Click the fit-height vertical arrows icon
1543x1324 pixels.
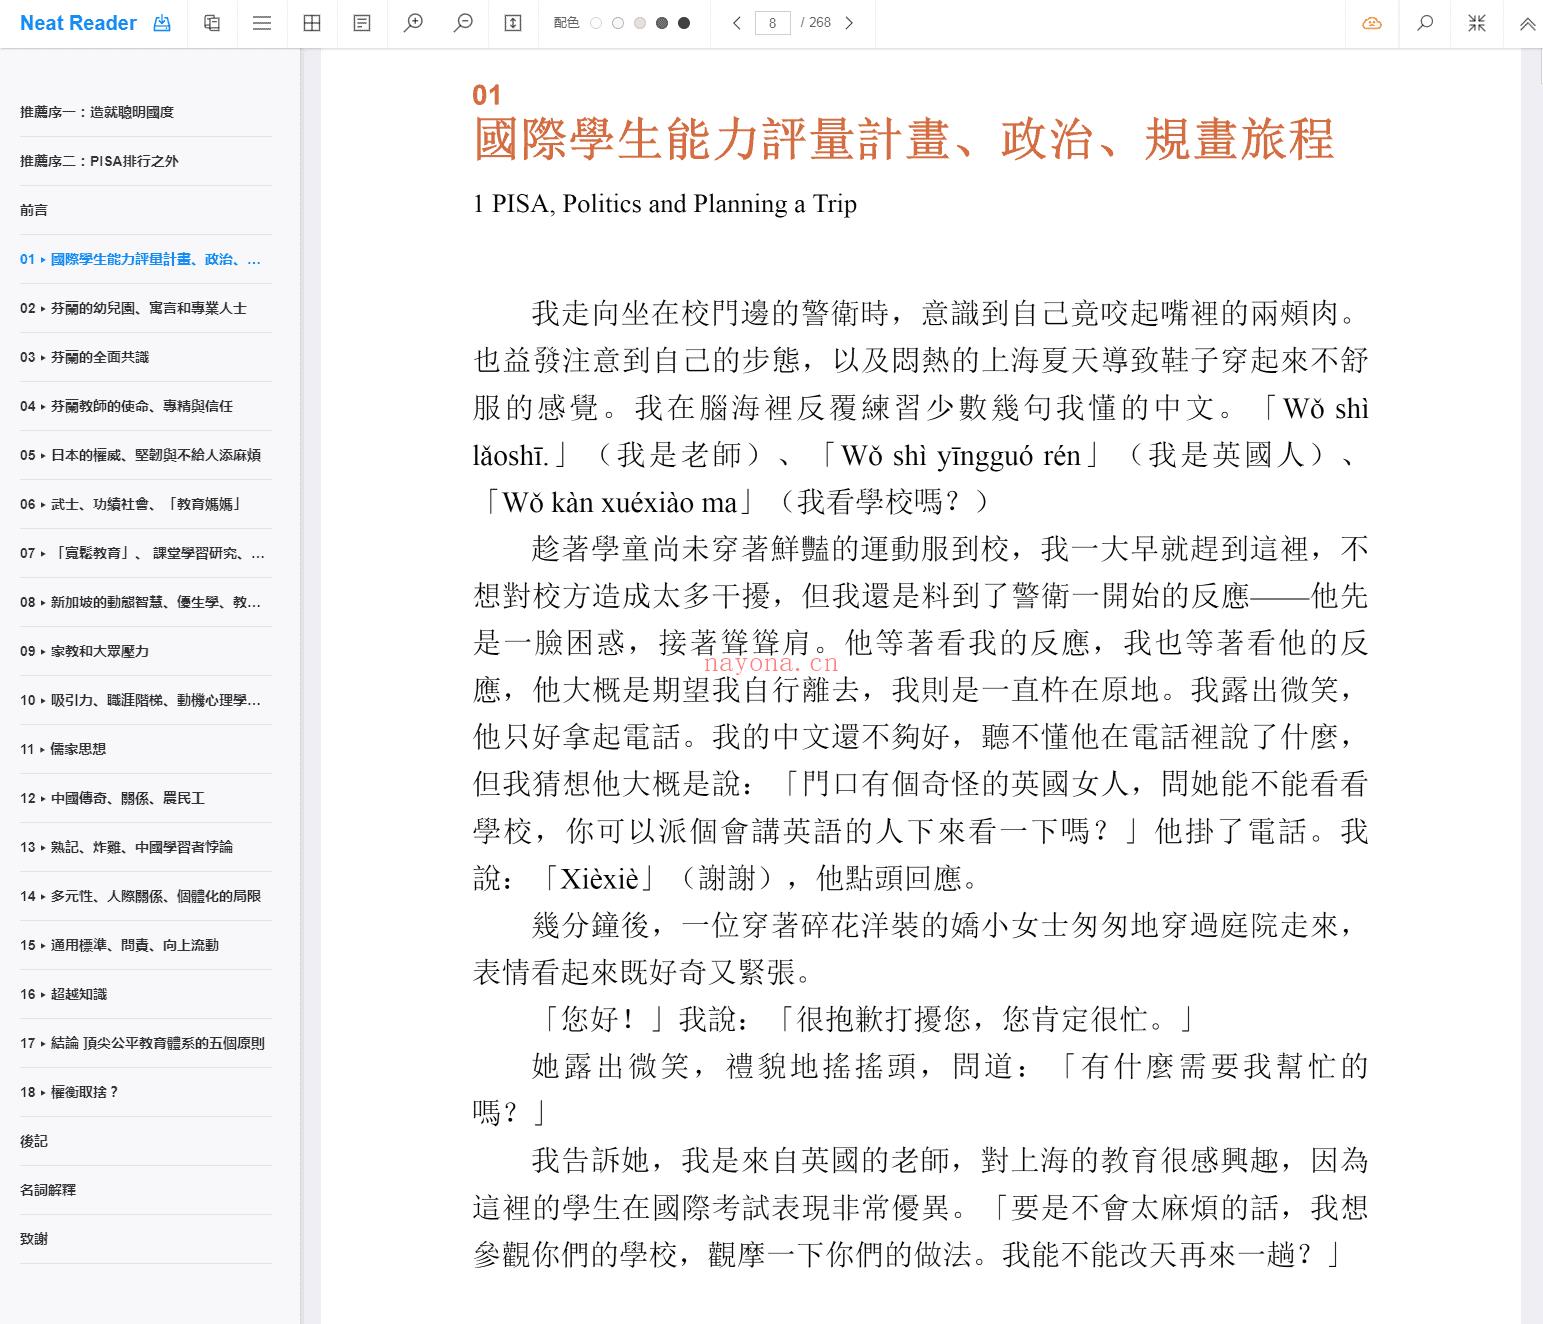pos(513,23)
